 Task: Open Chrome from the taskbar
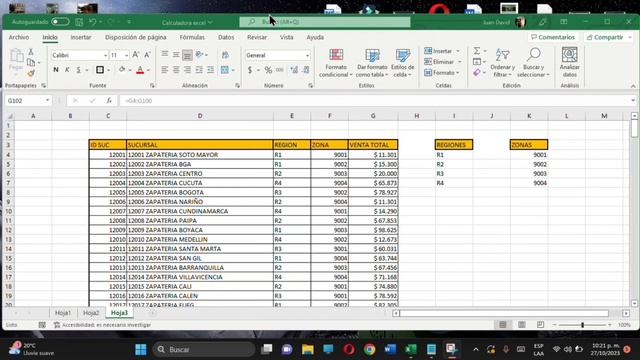pyautogui.click(x=369, y=349)
